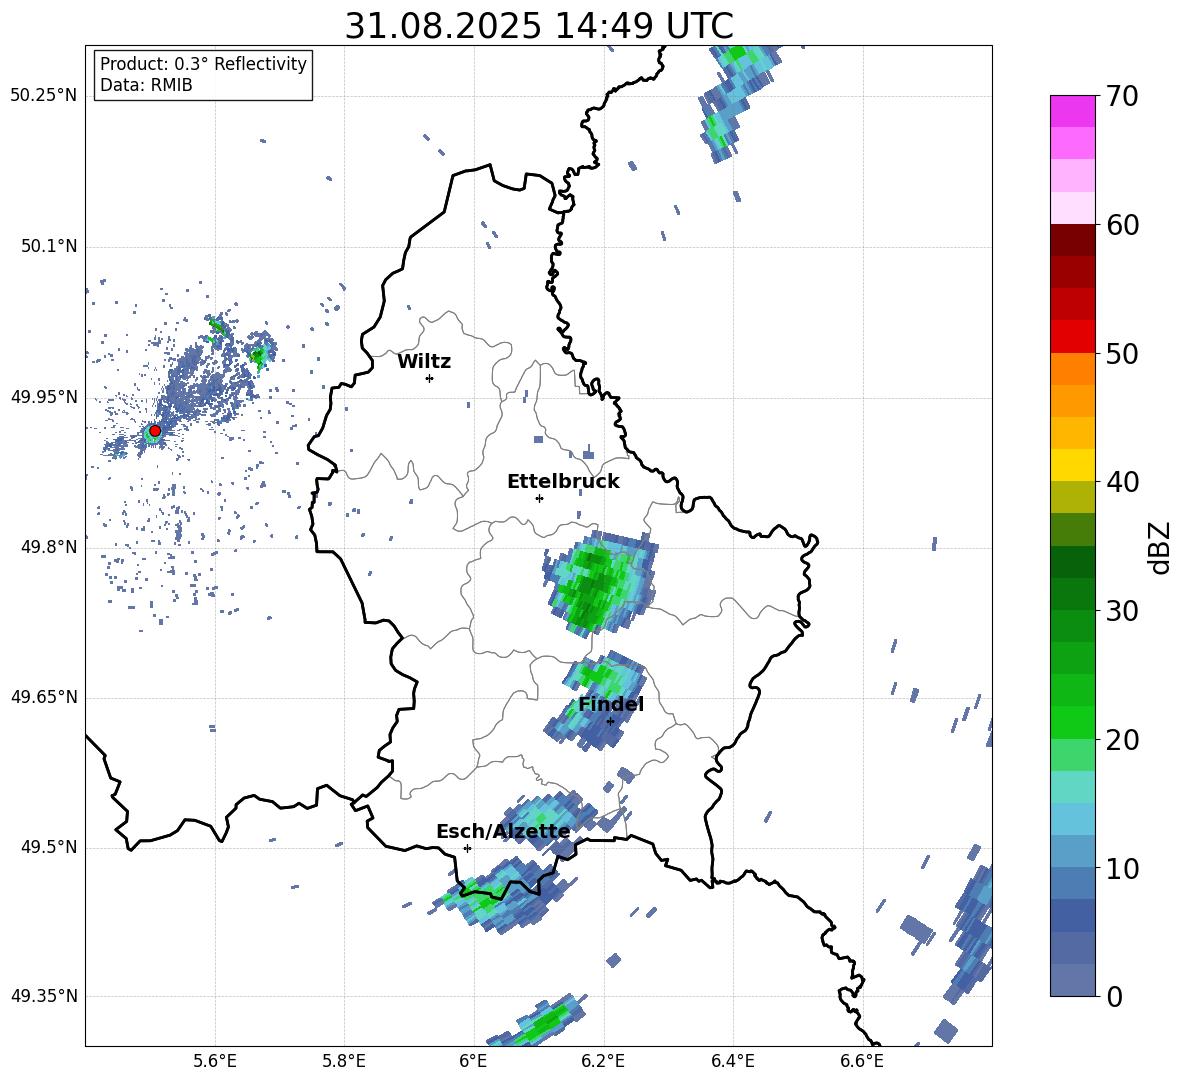
Task: Click the colorbar value 70
Action: pyautogui.click(x=1122, y=97)
